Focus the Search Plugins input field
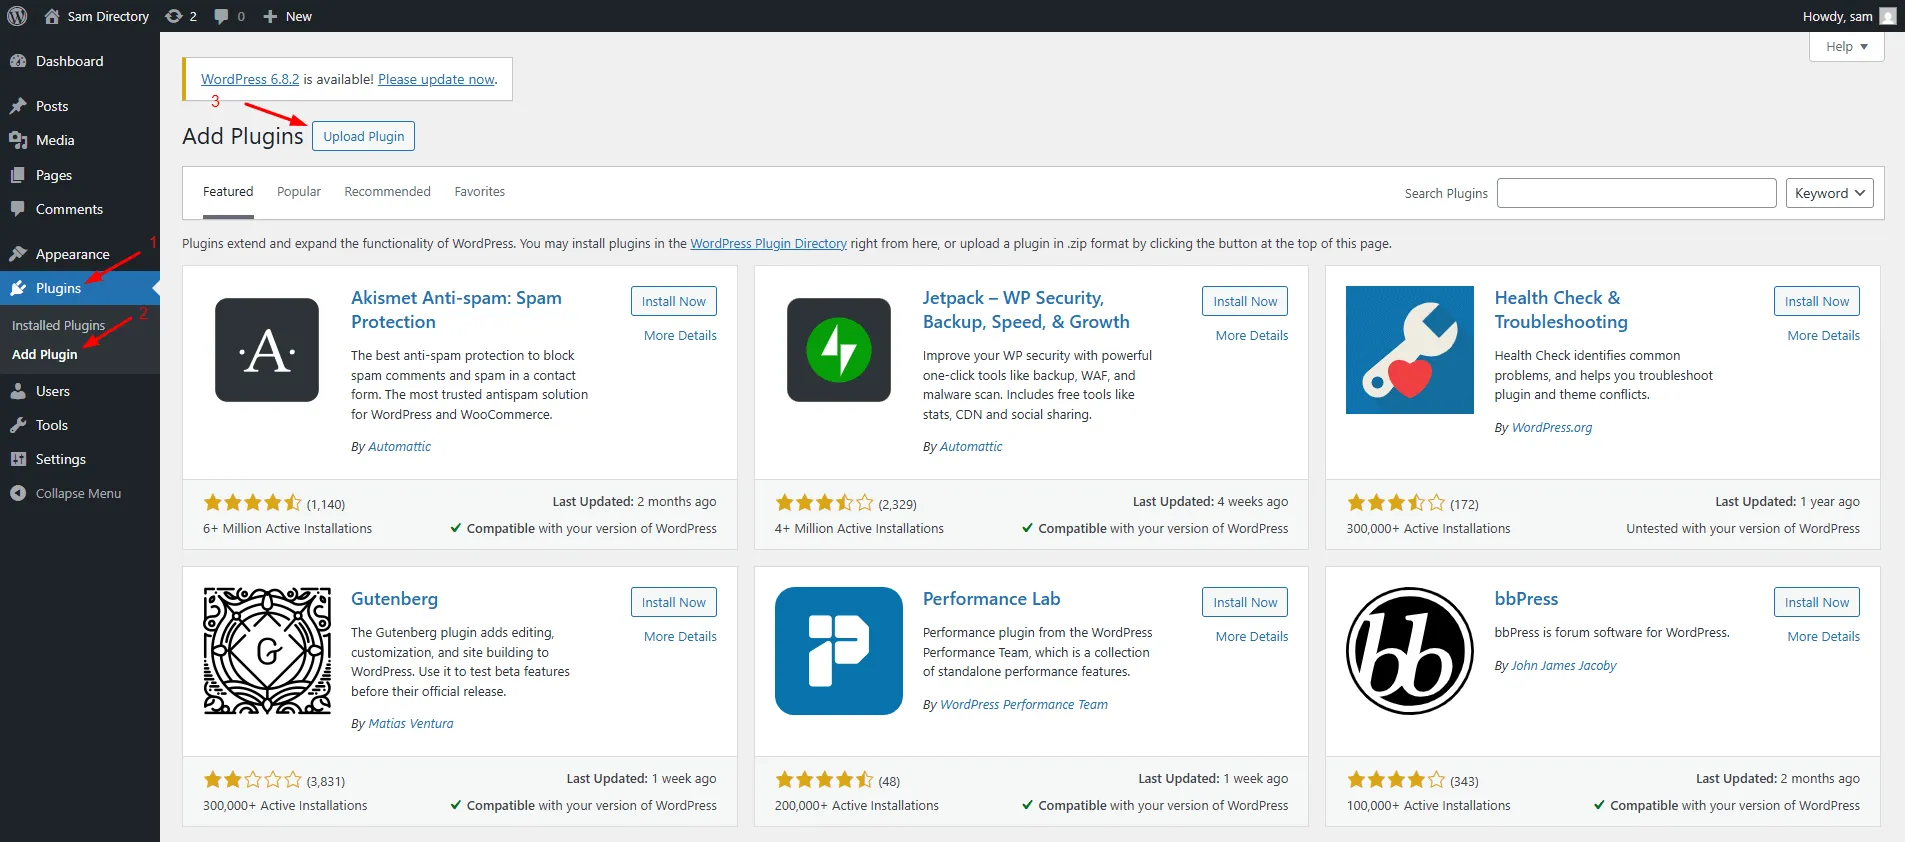This screenshot has height=842, width=1907. click(x=1636, y=193)
